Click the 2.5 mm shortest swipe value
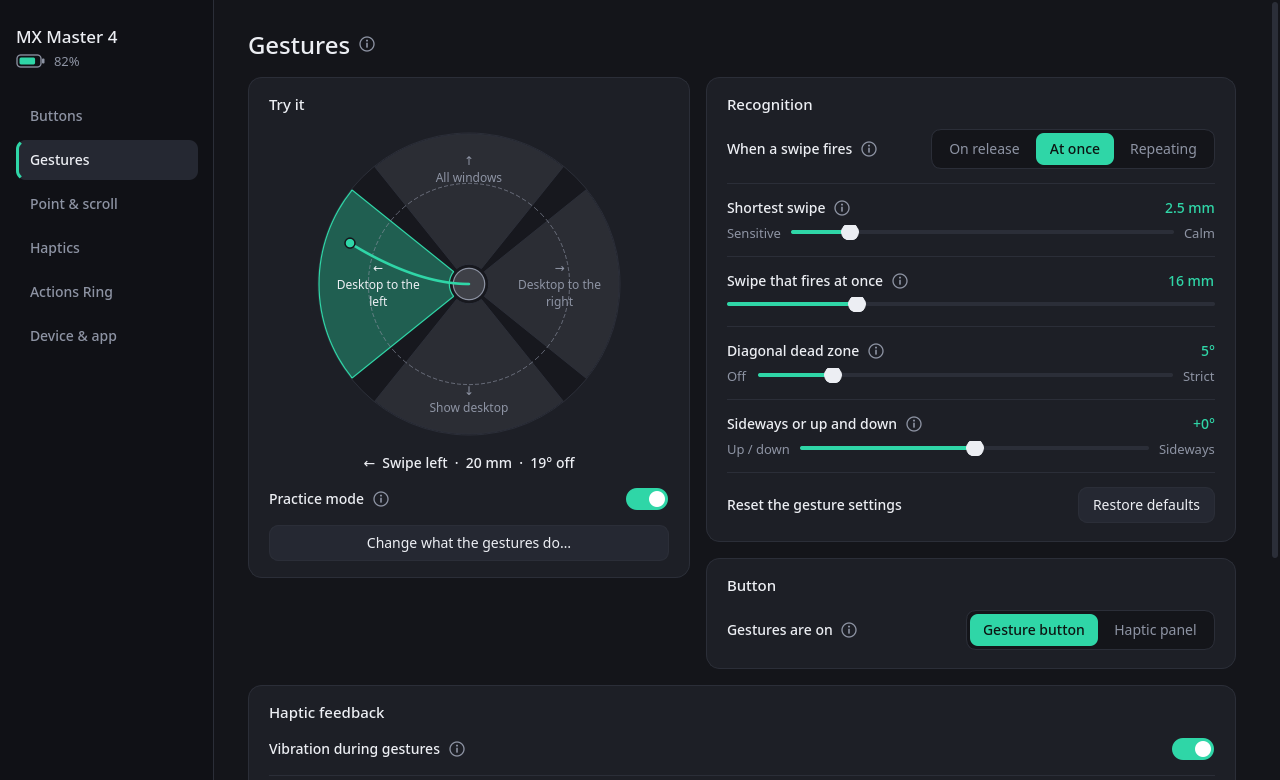The image size is (1280, 780). point(1189,208)
